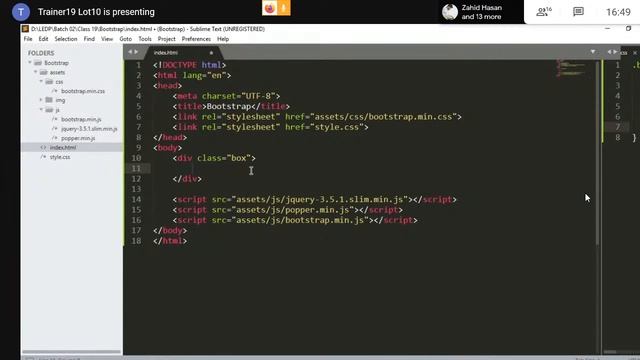The width and height of the screenshot is (640, 360).
Task: Click the folder icon next to css
Action: tap(49, 82)
